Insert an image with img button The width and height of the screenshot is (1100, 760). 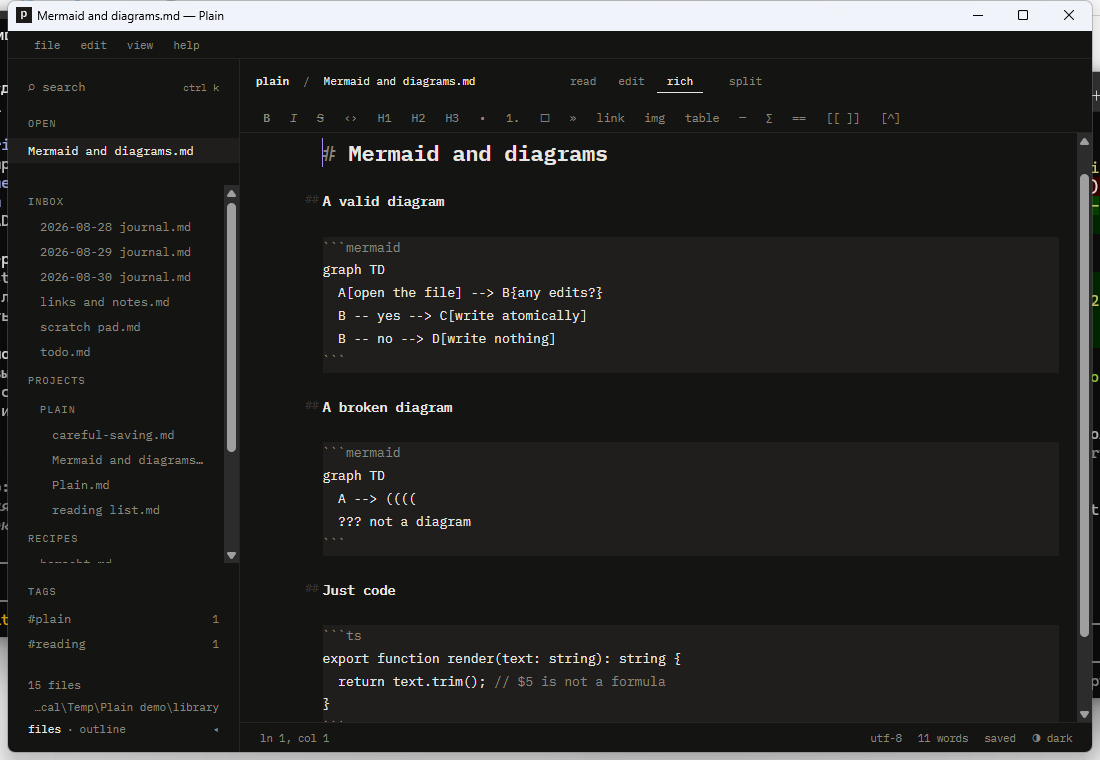(x=655, y=118)
